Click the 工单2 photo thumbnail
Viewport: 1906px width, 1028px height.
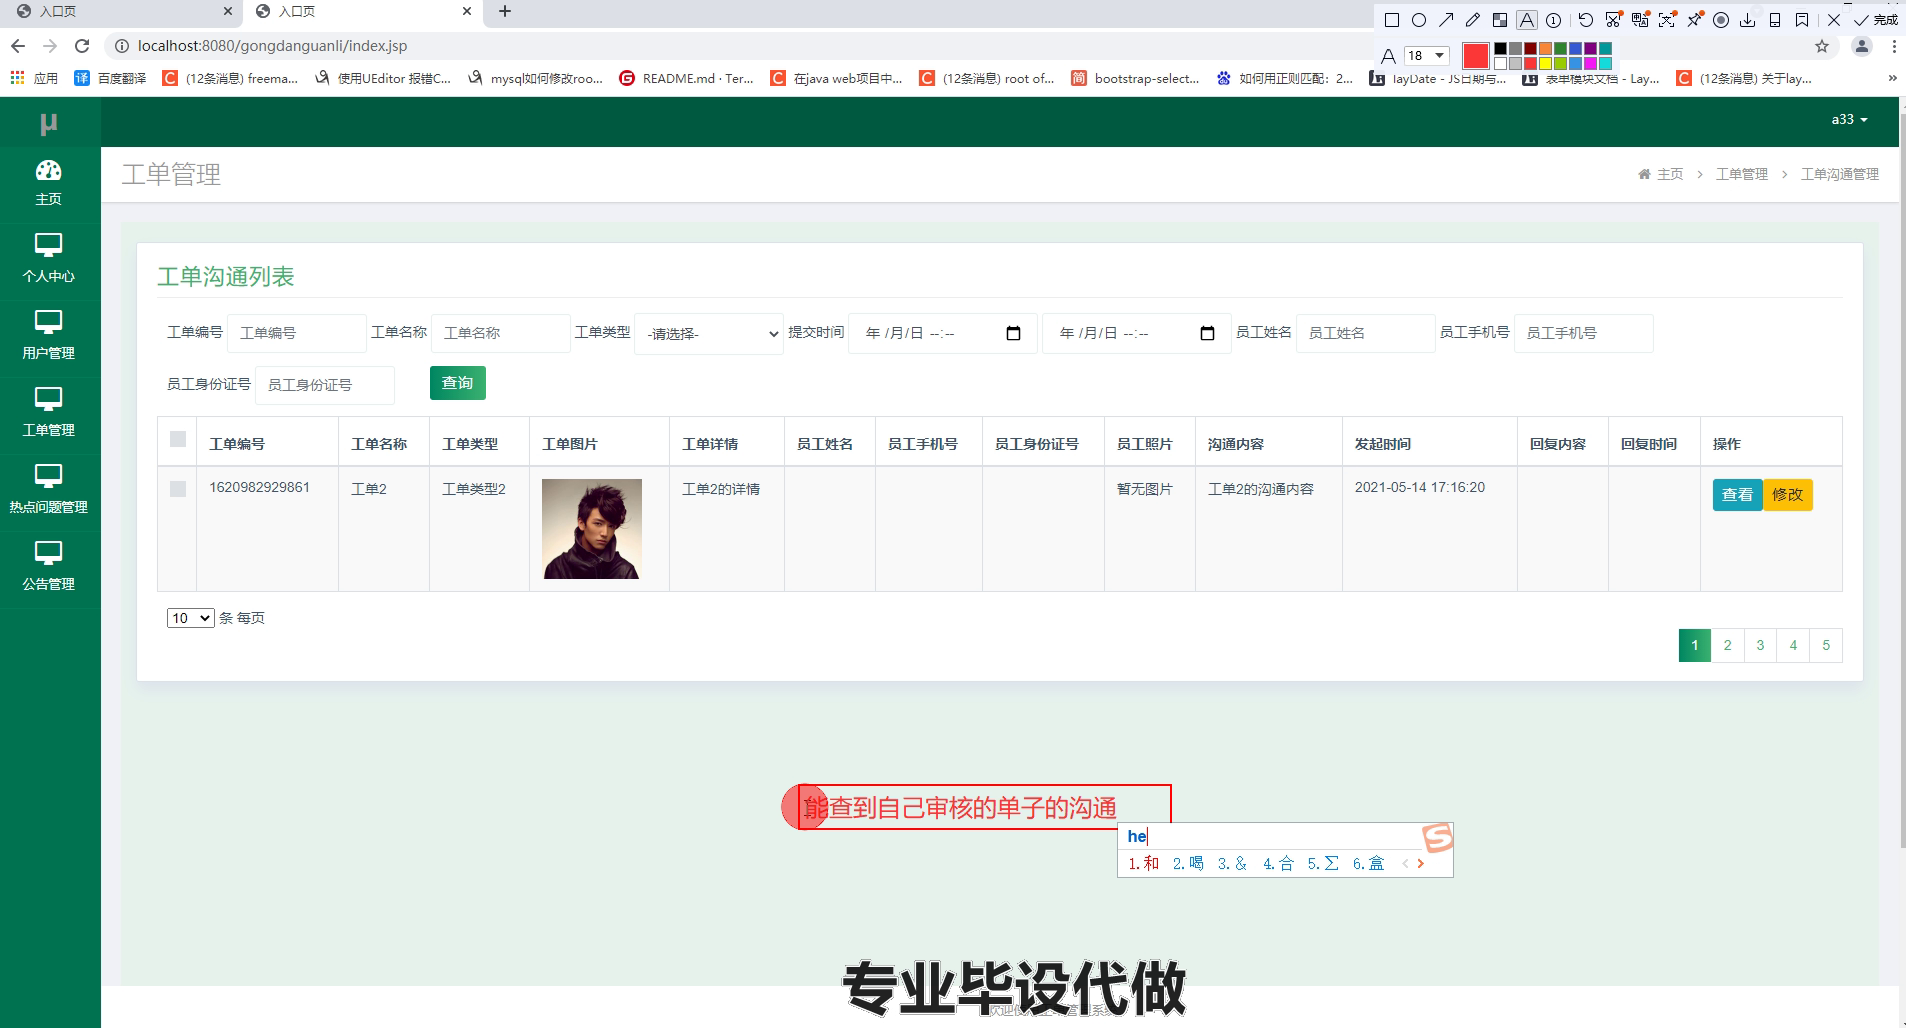pyautogui.click(x=592, y=529)
